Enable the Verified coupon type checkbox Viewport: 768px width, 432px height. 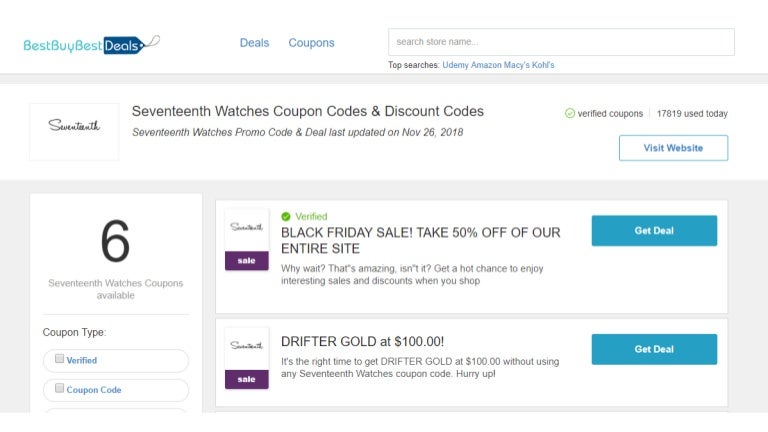click(x=60, y=359)
